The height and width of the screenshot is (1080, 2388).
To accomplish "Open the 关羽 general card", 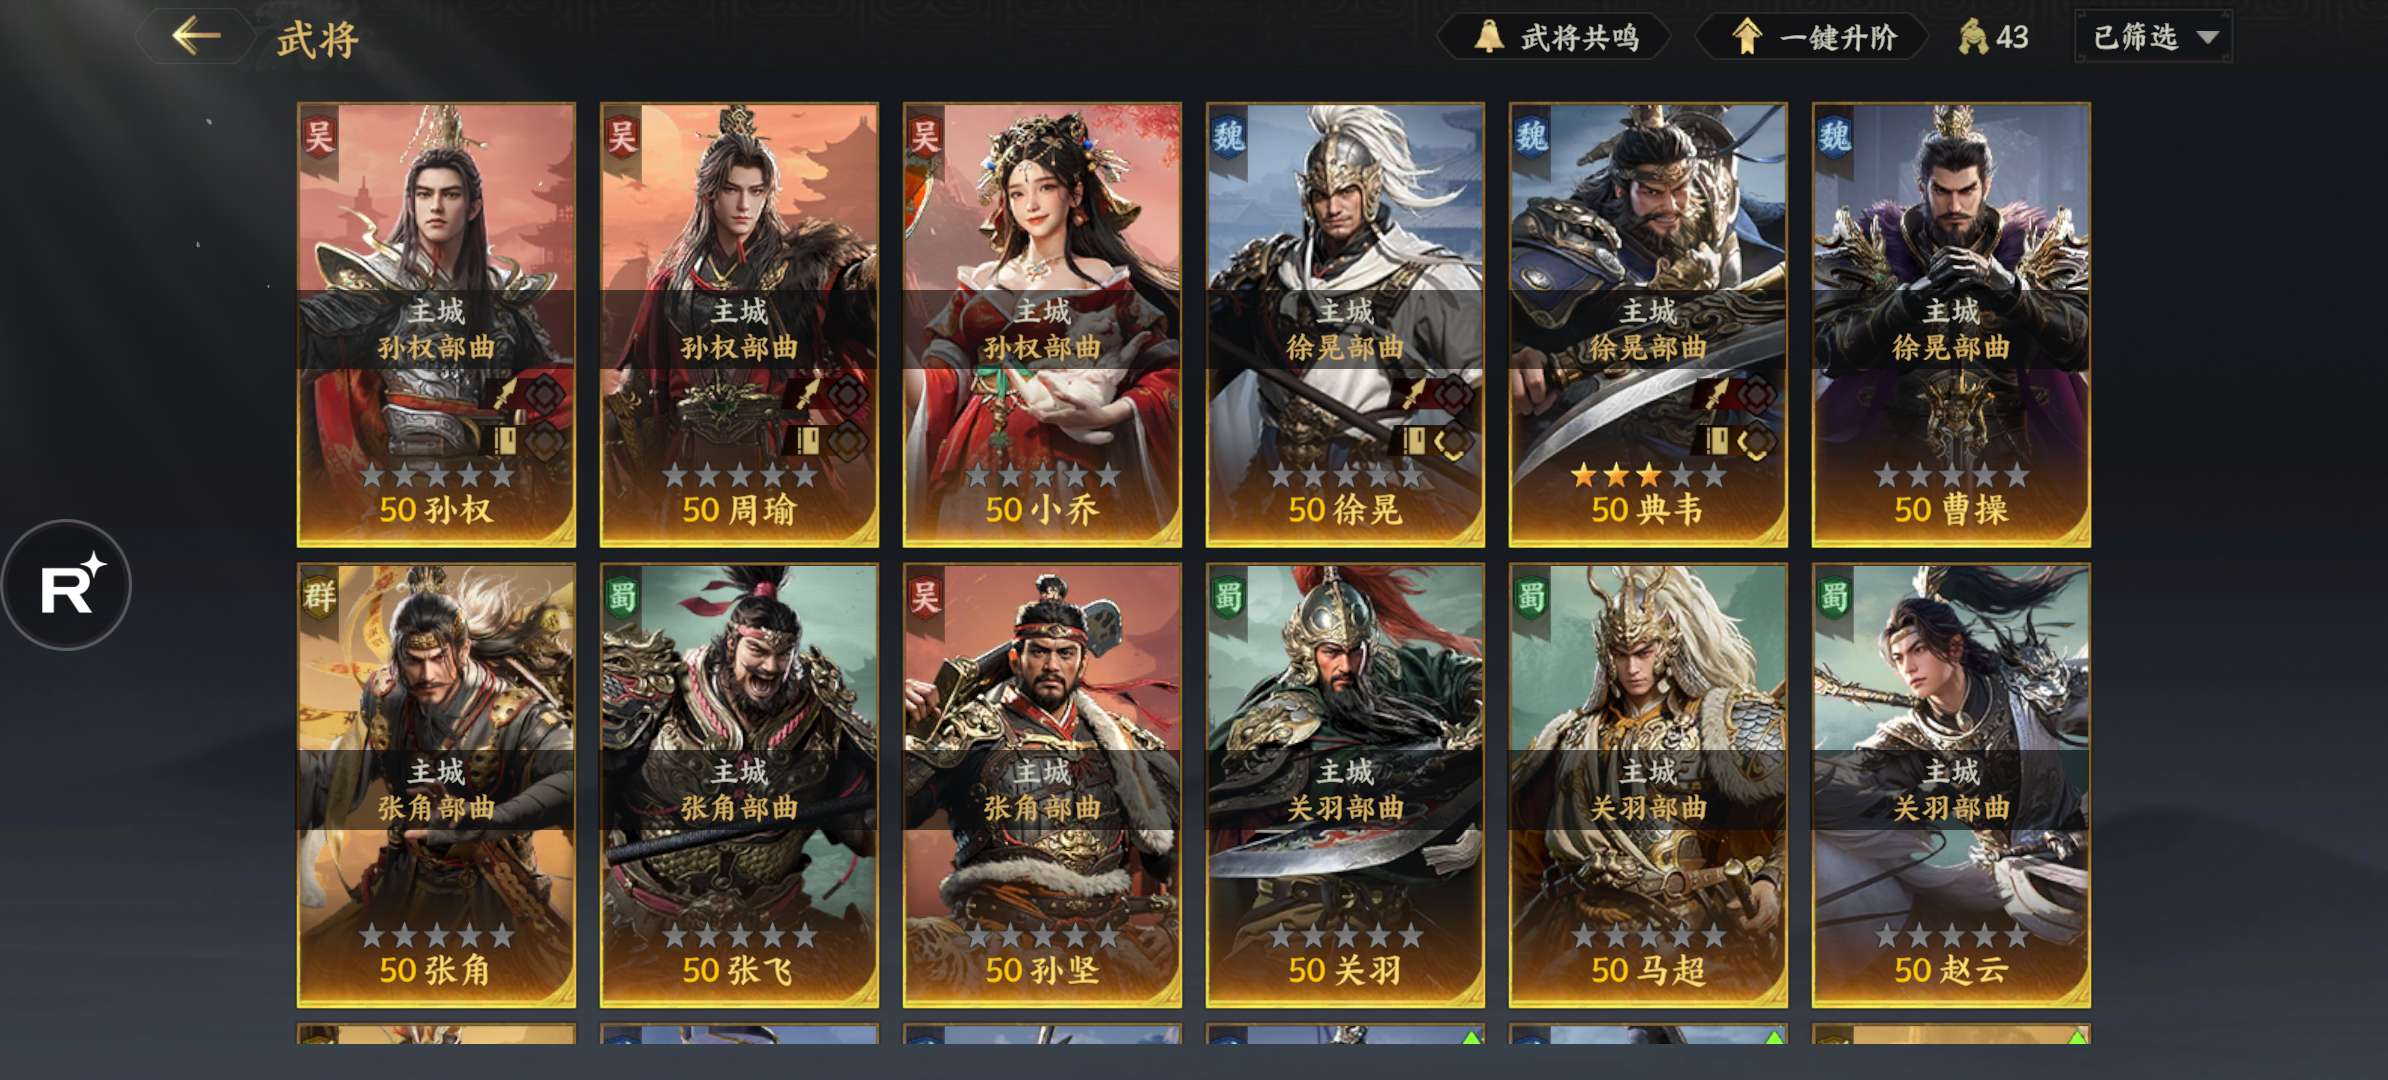I will coord(1345,785).
